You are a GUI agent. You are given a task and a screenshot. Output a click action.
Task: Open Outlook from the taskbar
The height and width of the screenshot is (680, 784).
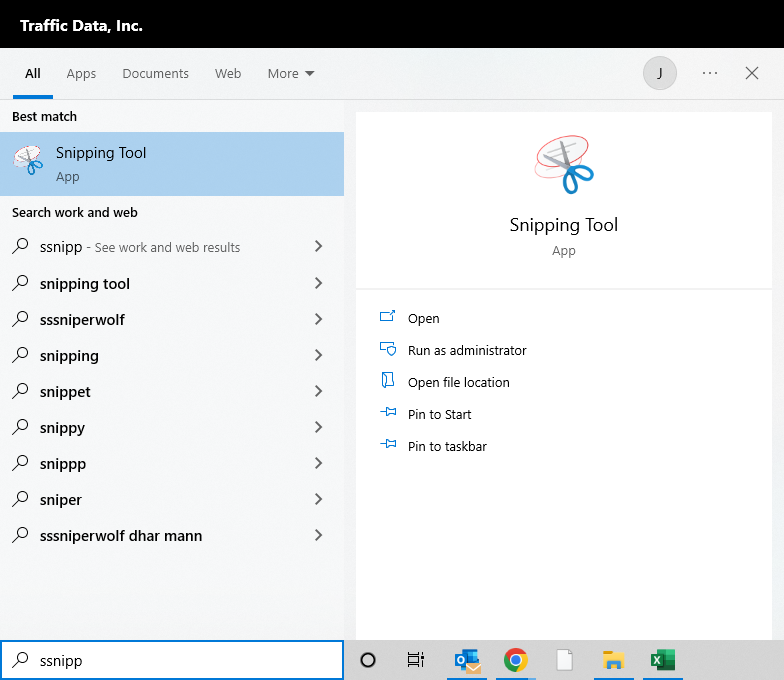click(x=467, y=660)
